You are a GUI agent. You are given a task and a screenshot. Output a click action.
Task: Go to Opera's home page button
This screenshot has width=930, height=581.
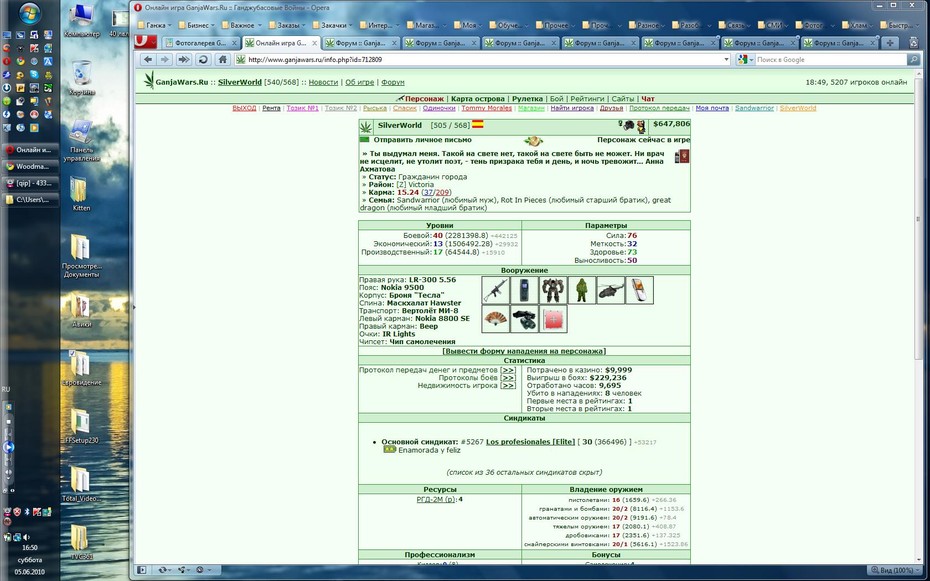(222, 59)
